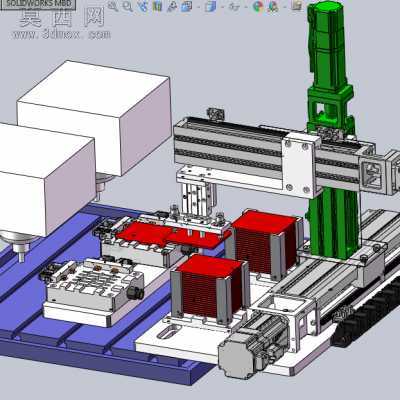Click the Zoom to Fit icon

click(x=113, y=6)
